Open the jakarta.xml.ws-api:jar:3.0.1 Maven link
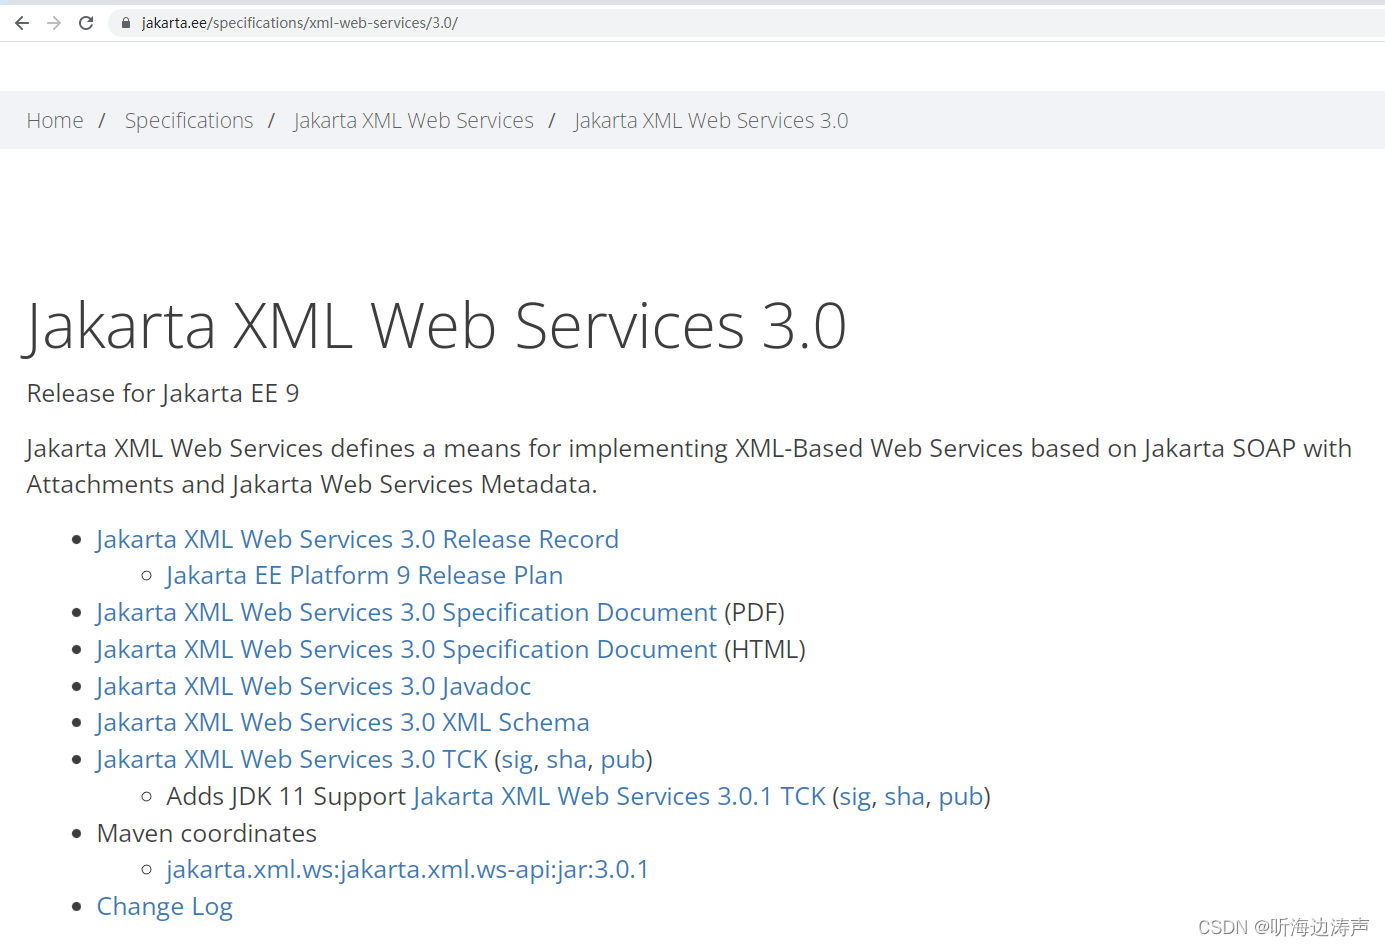 click(x=408, y=870)
